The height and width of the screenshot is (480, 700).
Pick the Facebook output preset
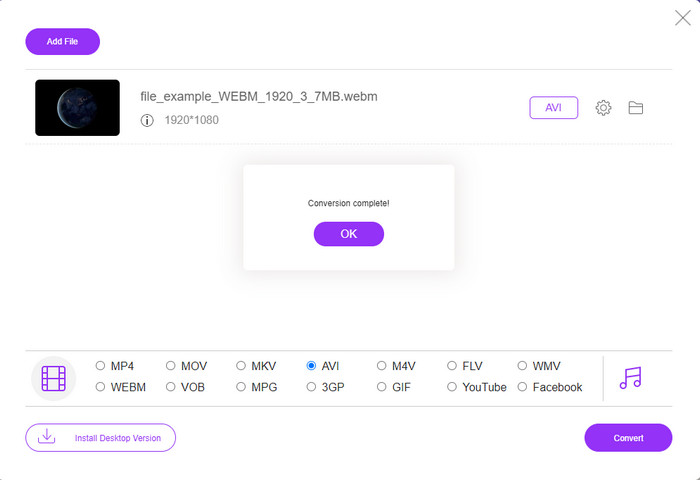click(x=523, y=387)
